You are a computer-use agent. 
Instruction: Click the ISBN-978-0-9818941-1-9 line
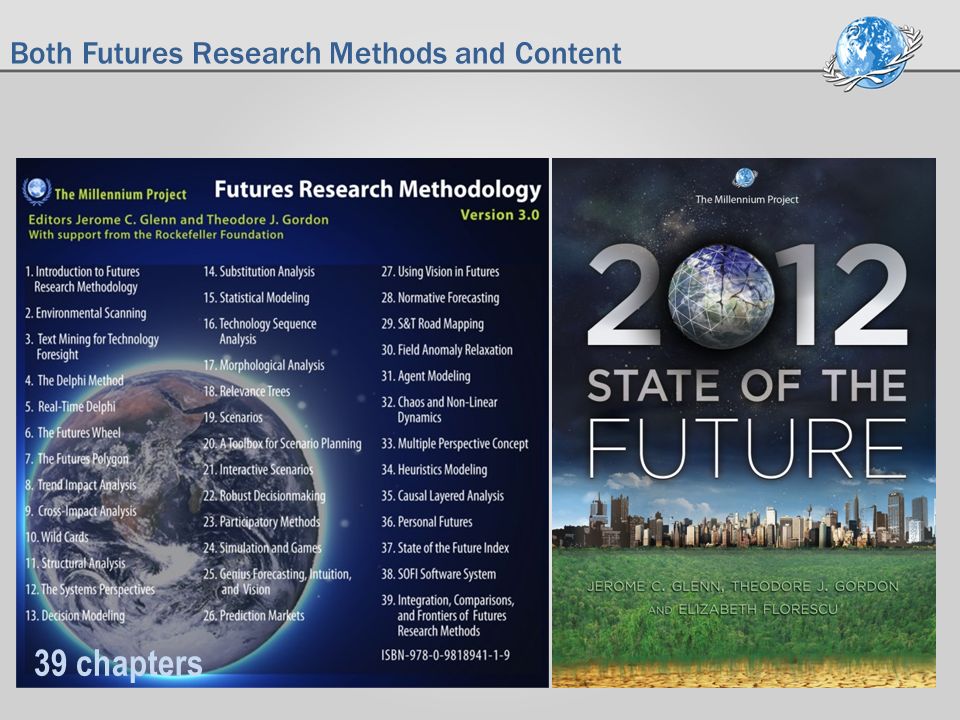(445, 655)
